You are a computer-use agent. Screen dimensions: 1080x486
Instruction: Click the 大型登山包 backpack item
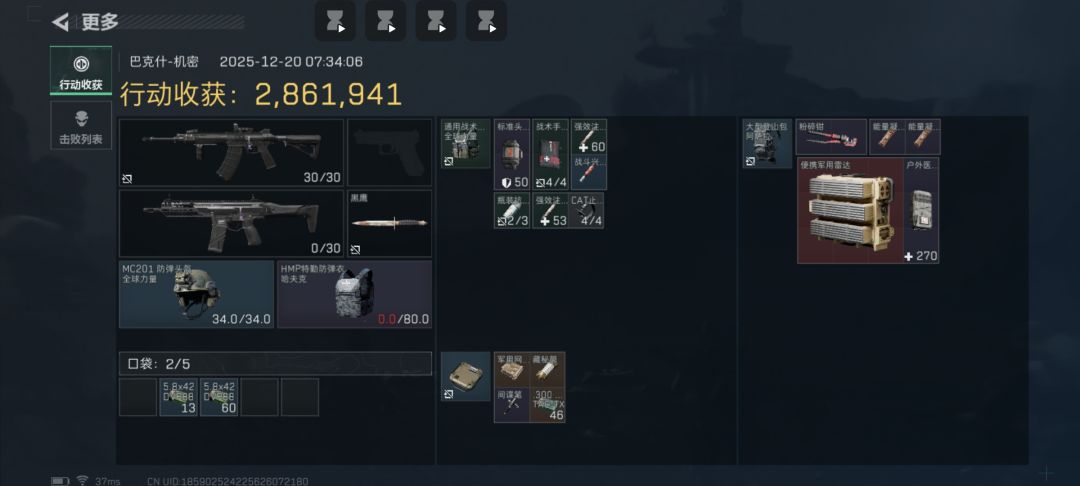pyautogui.click(x=767, y=143)
